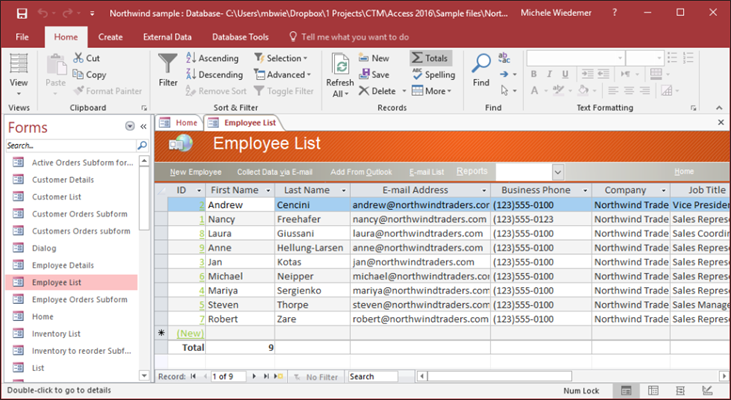
Task: Click Collect Data via E-mail link
Action: pyautogui.click(x=275, y=172)
